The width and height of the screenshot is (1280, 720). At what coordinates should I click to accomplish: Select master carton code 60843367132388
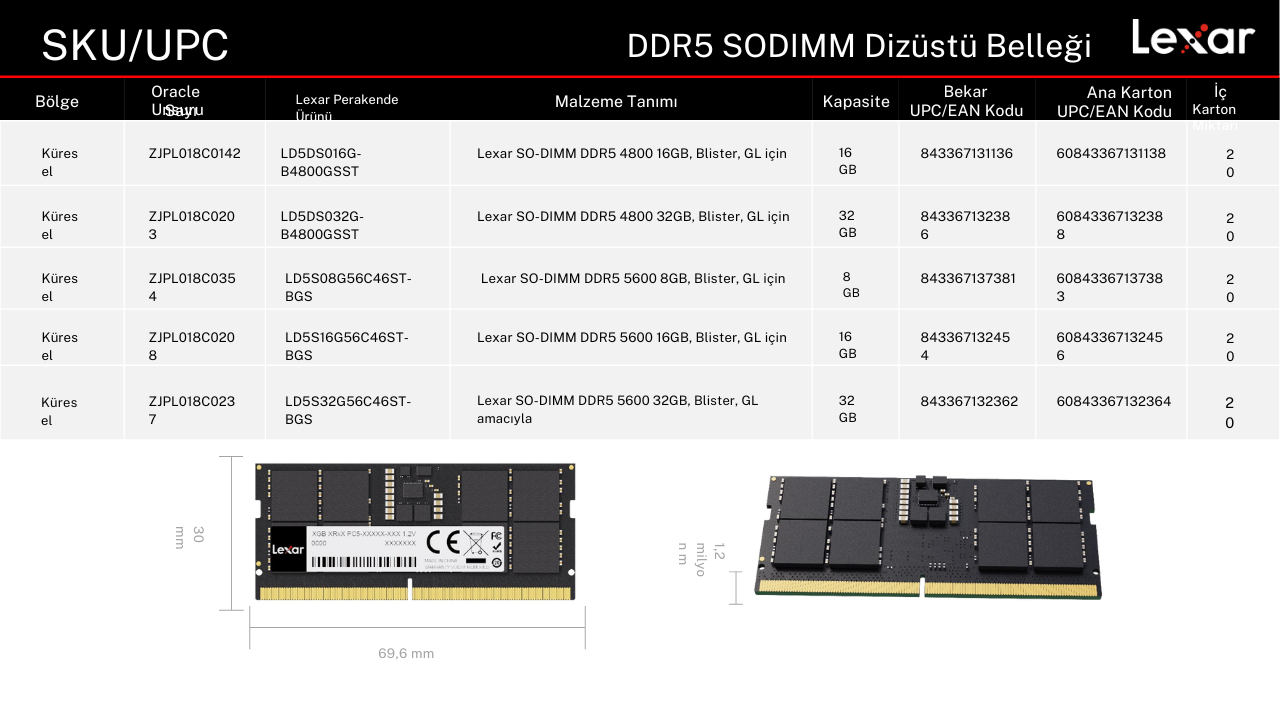click(x=1110, y=225)
